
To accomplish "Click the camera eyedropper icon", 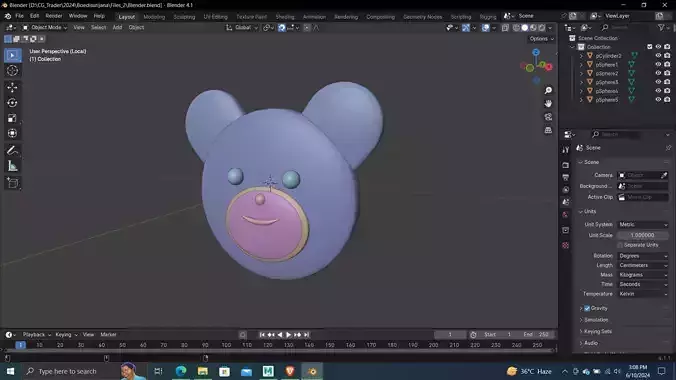I will [664, 175].
